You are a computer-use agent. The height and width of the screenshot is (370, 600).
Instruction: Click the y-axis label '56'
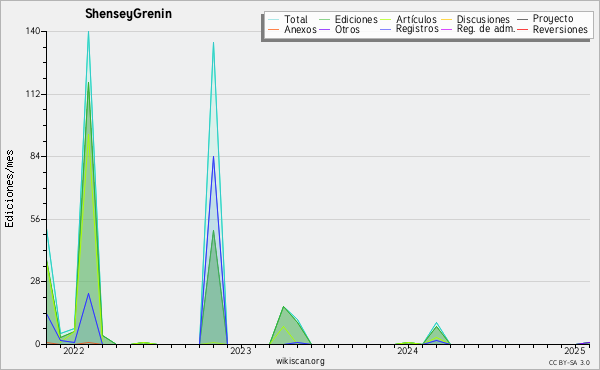(x=36, y=219)
